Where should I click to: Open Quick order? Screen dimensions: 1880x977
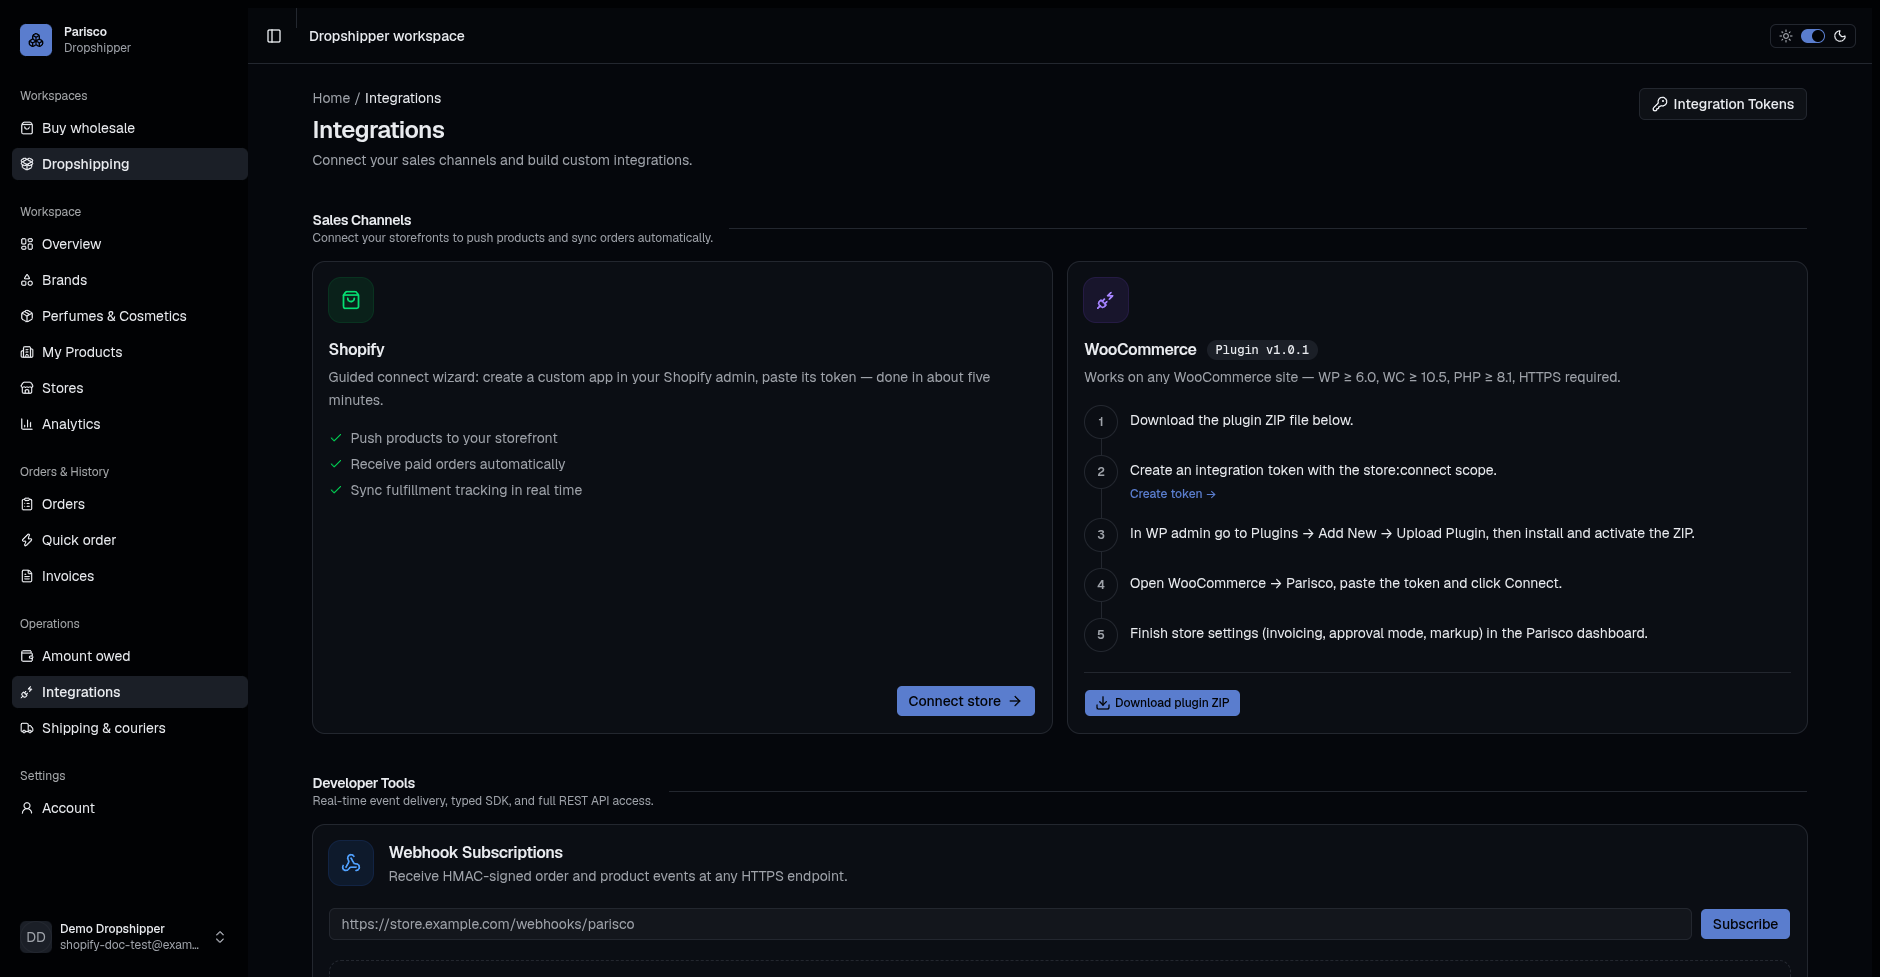130,540
